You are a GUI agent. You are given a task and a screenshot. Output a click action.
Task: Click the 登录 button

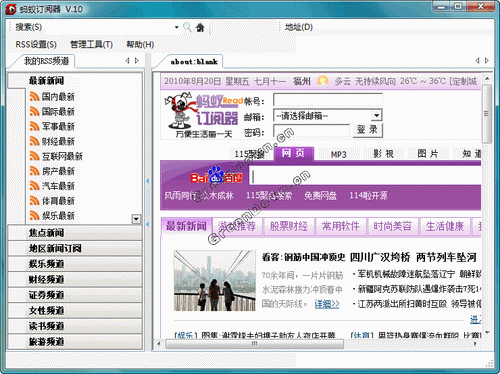point(368,130)
